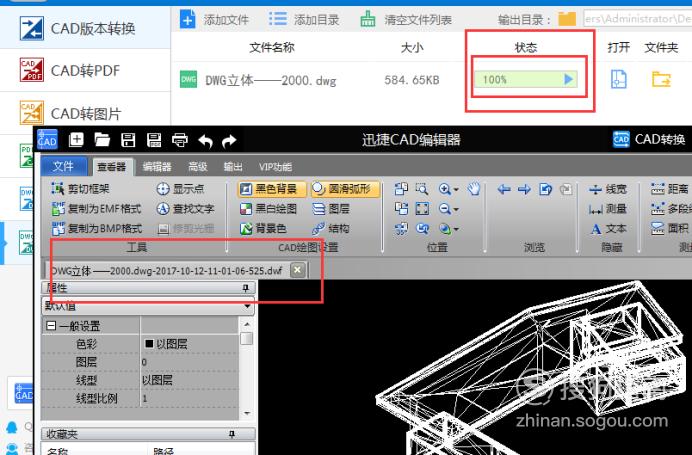Screen dimensions: 692x455
Task: Click the 100% progress bar play arrow
Action: [x=568, y=79]
